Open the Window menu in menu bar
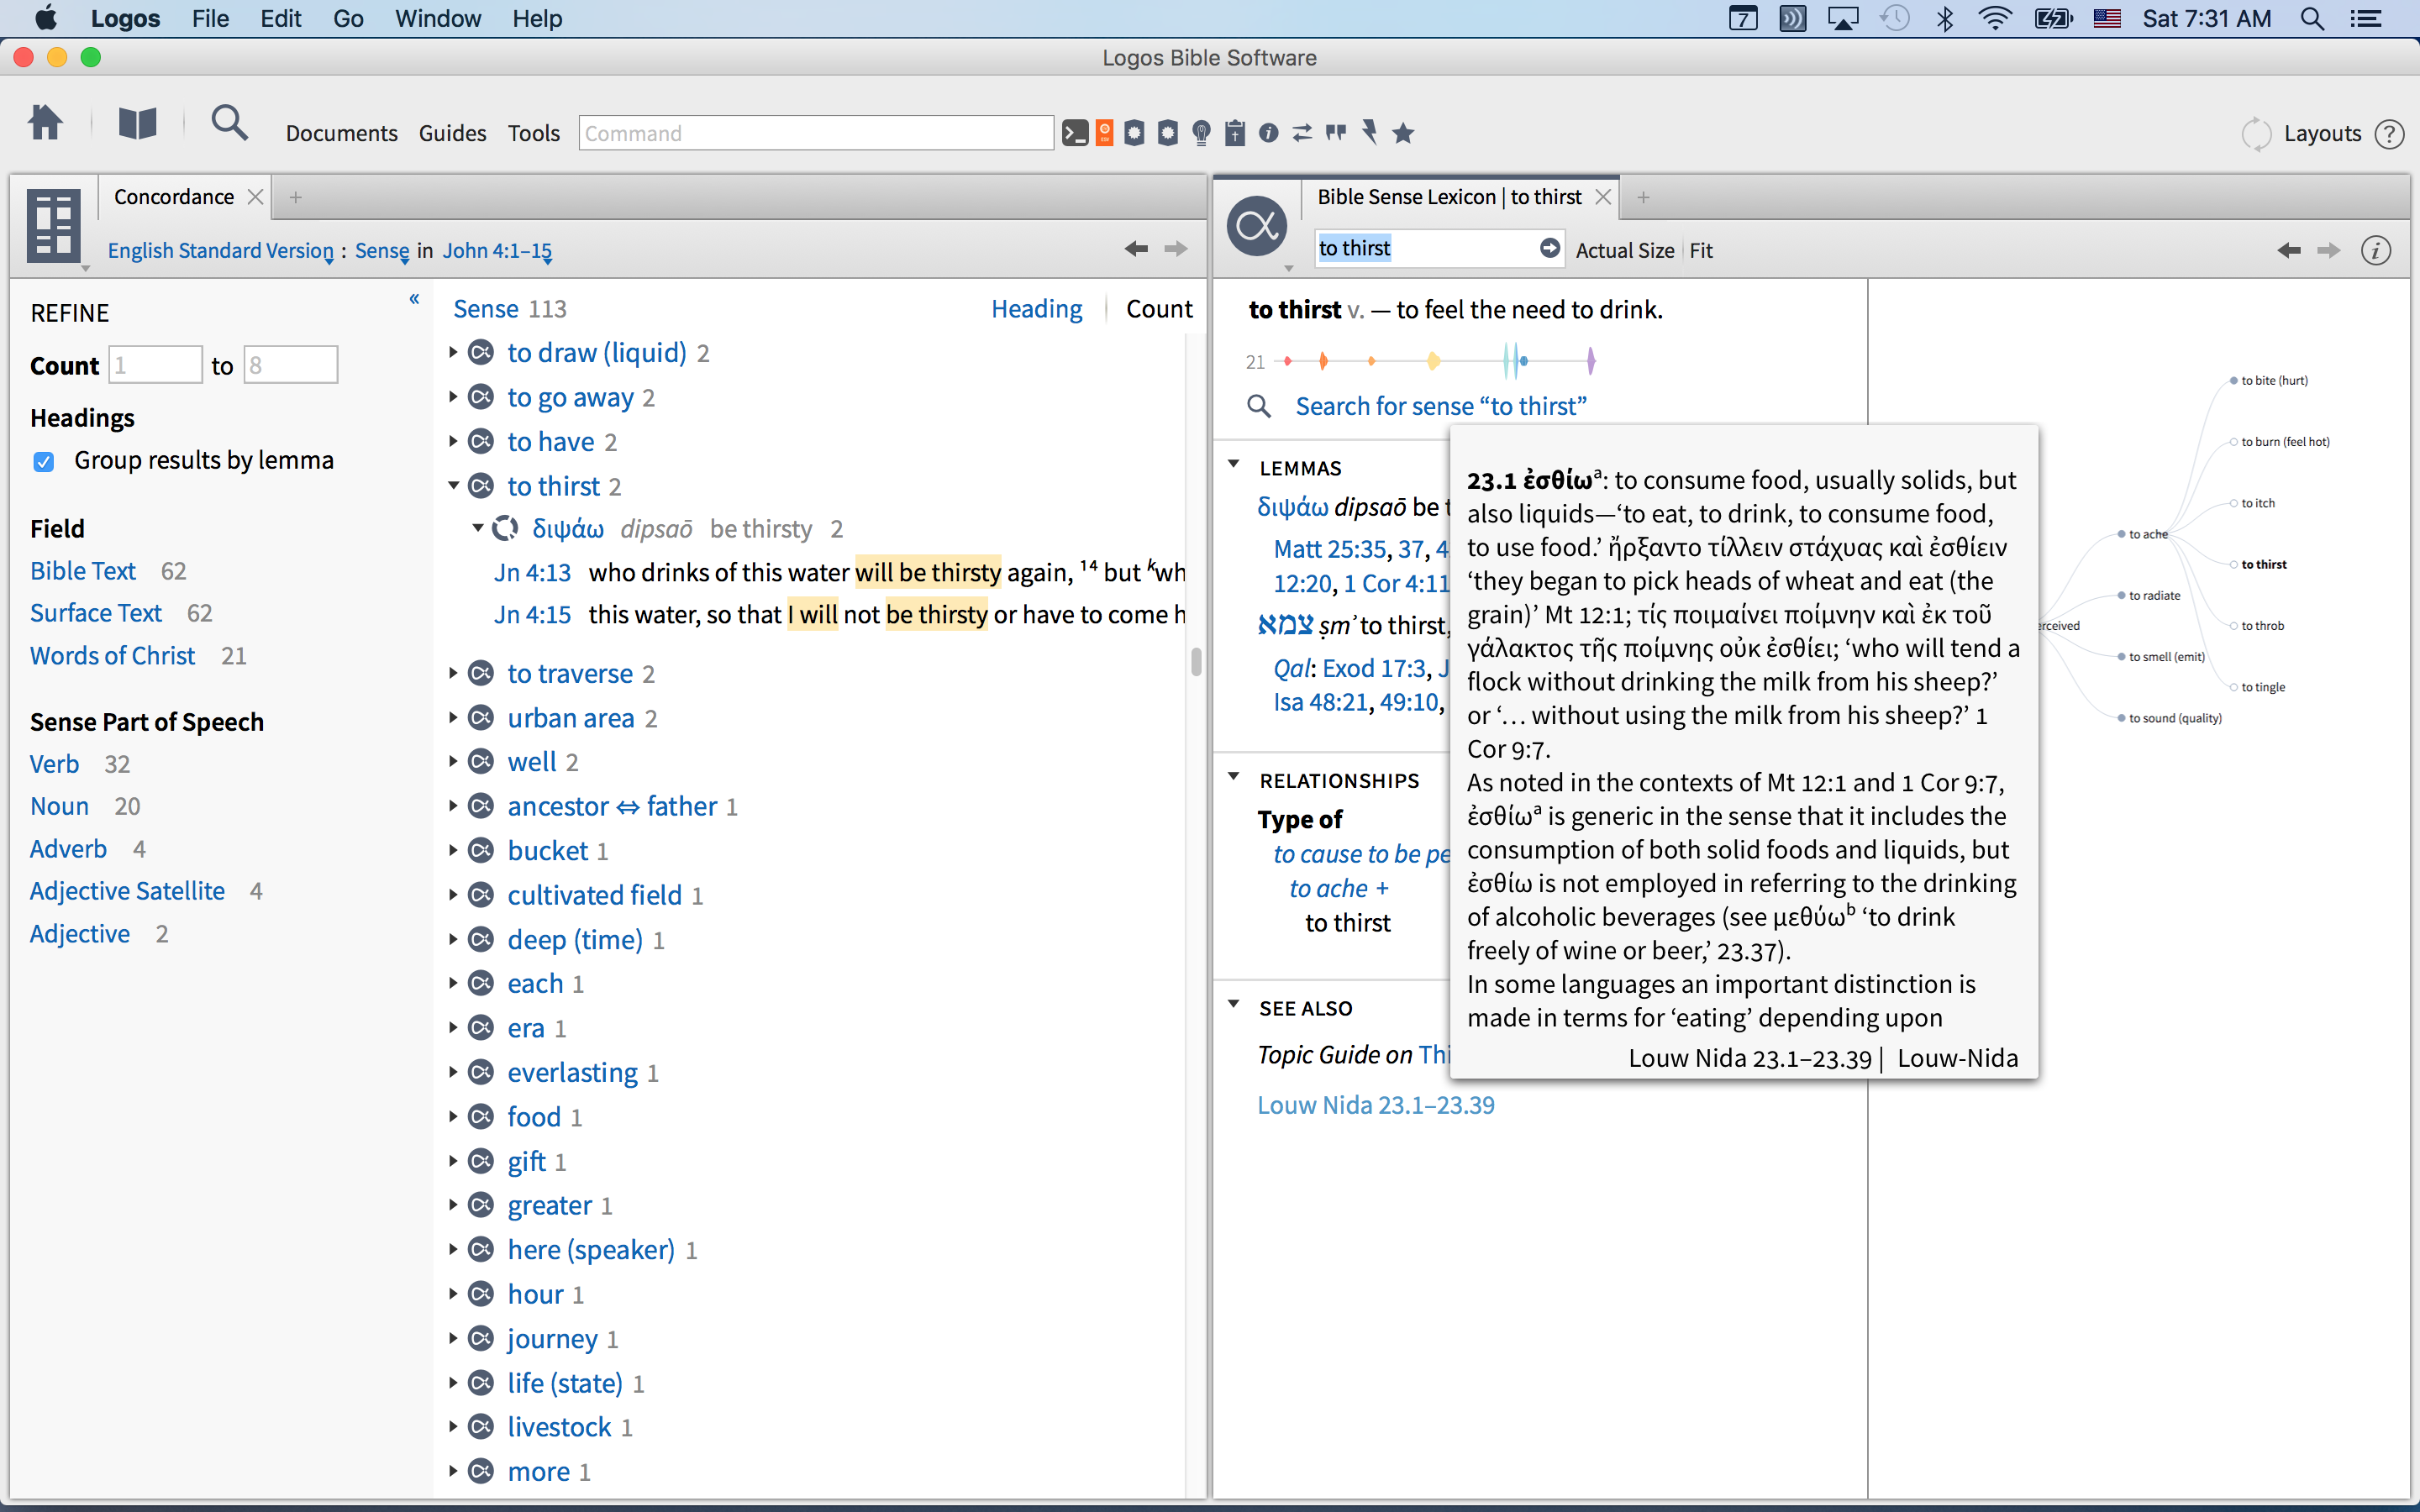 (x=437, y=19)
